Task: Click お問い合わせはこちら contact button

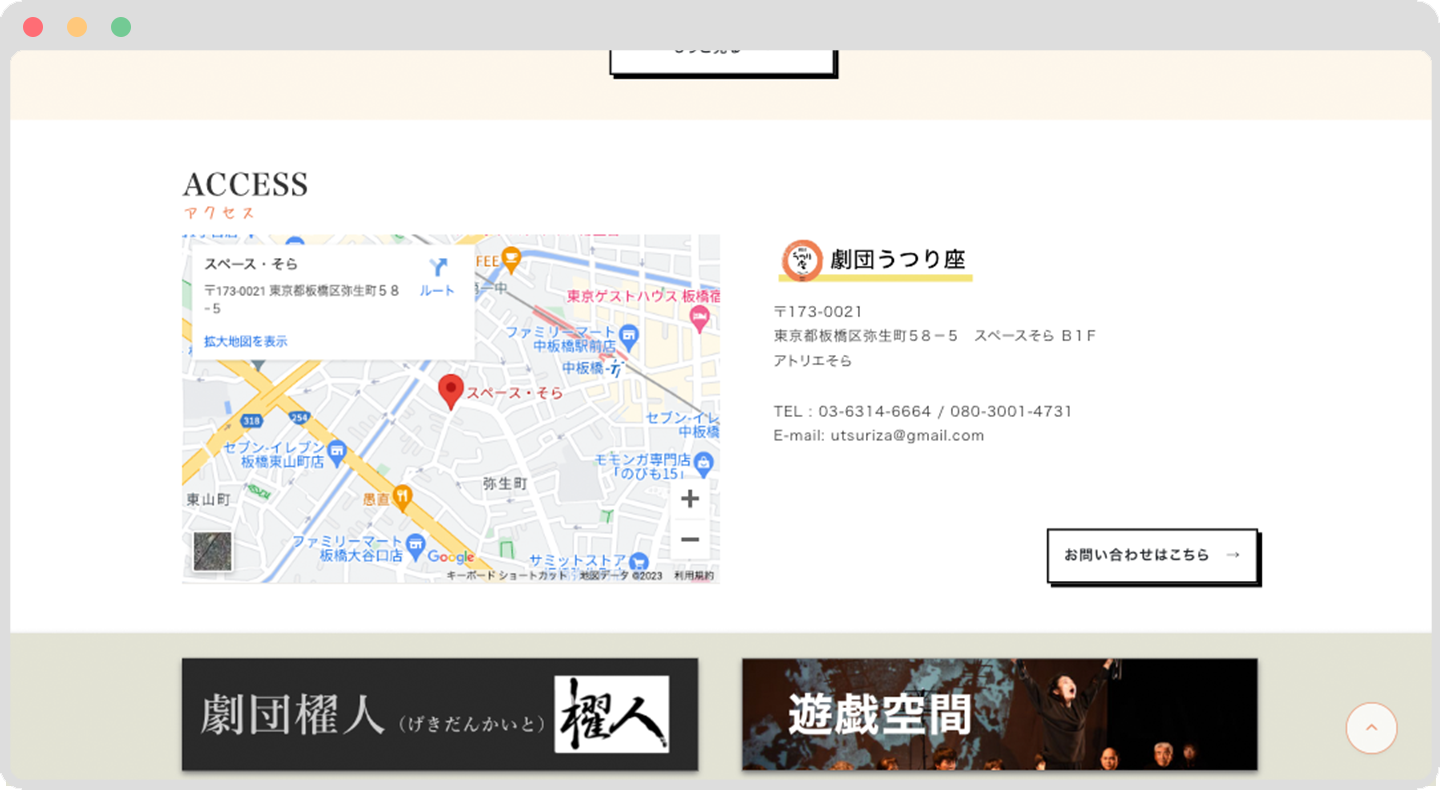Action: pos(1151,555)
